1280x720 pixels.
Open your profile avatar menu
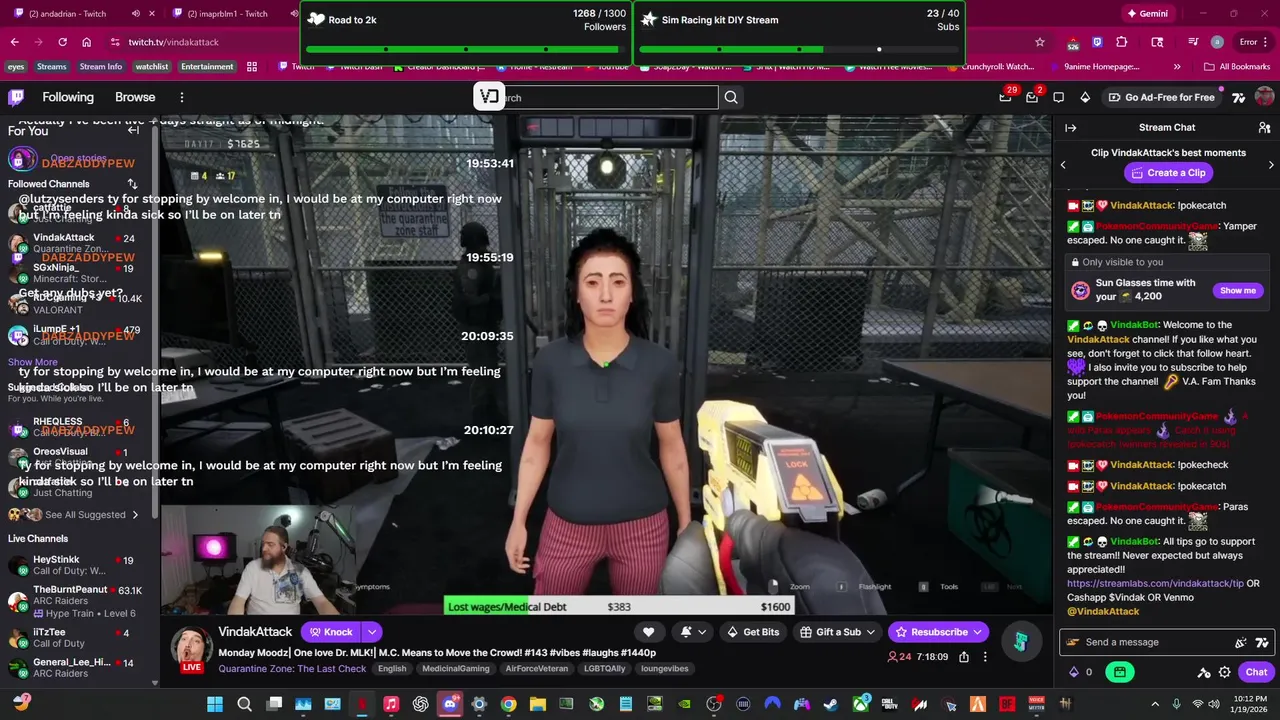pos(1264,97)
